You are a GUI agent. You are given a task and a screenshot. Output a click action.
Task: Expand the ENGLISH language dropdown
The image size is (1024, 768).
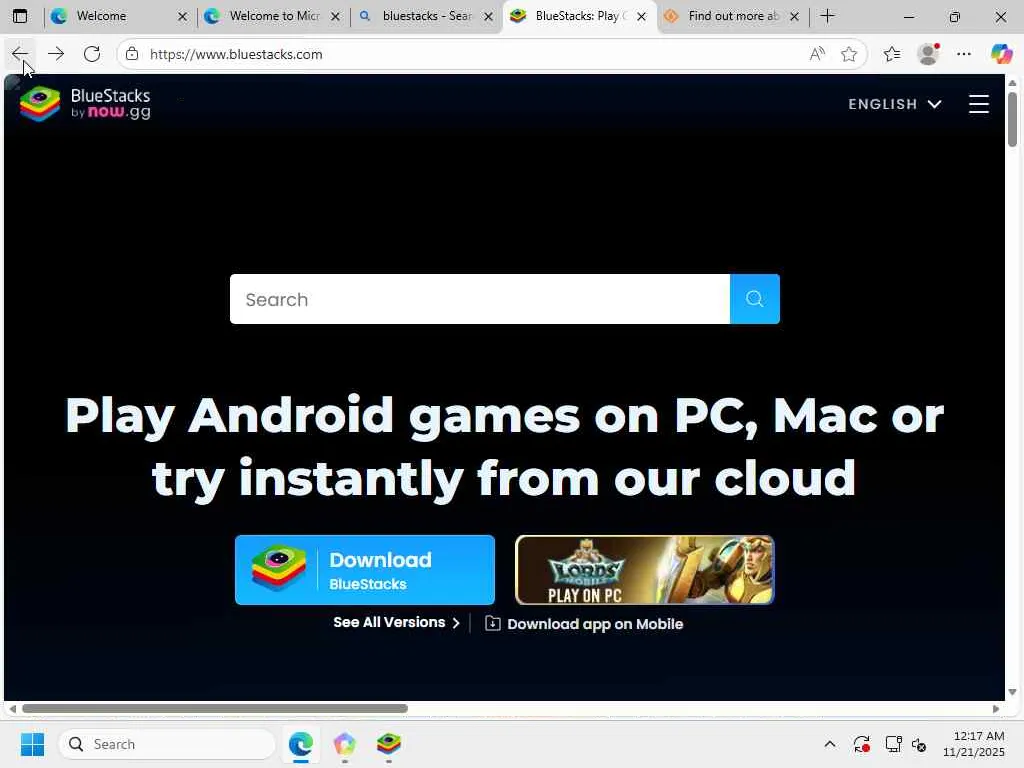895,104
